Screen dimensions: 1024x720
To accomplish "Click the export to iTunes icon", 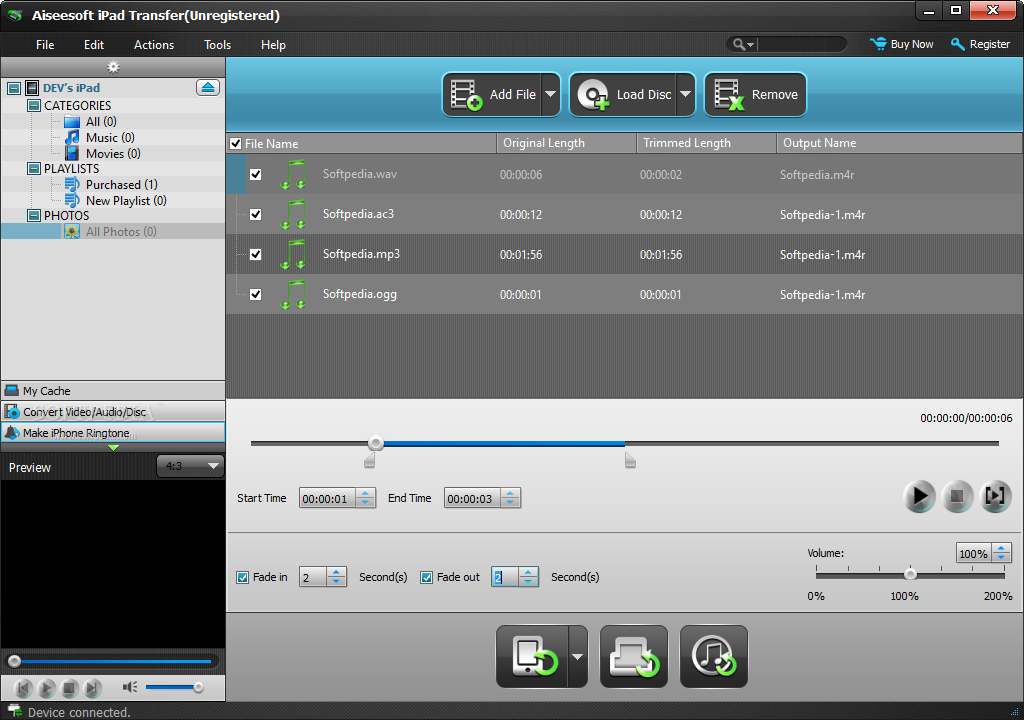I will [714, 657].
